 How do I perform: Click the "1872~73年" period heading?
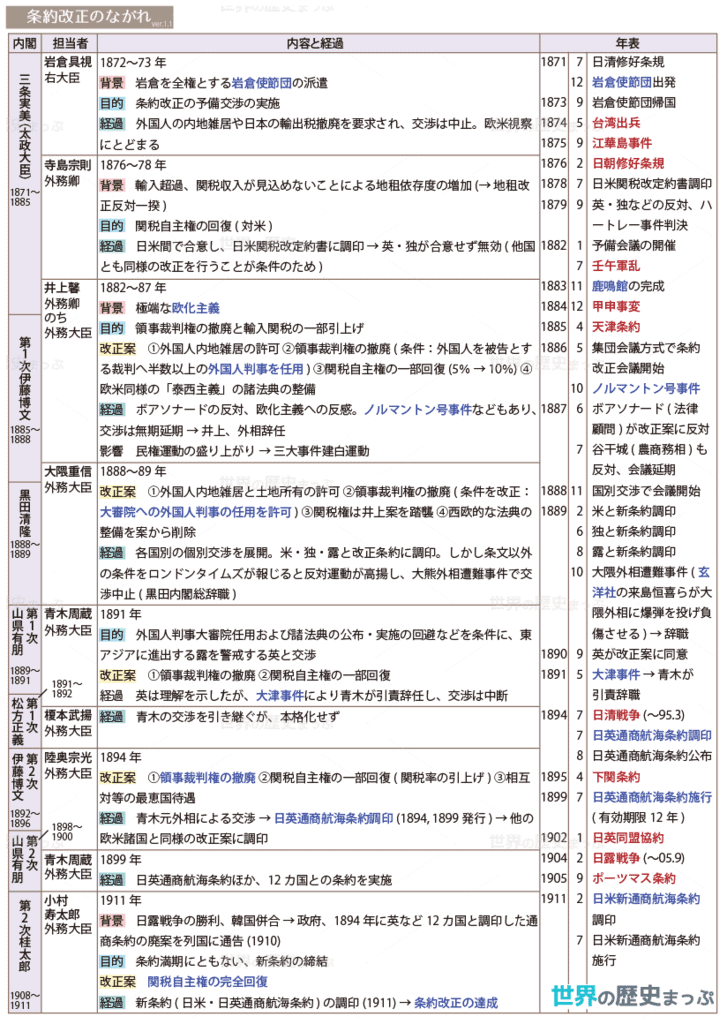tap(133, 63)
